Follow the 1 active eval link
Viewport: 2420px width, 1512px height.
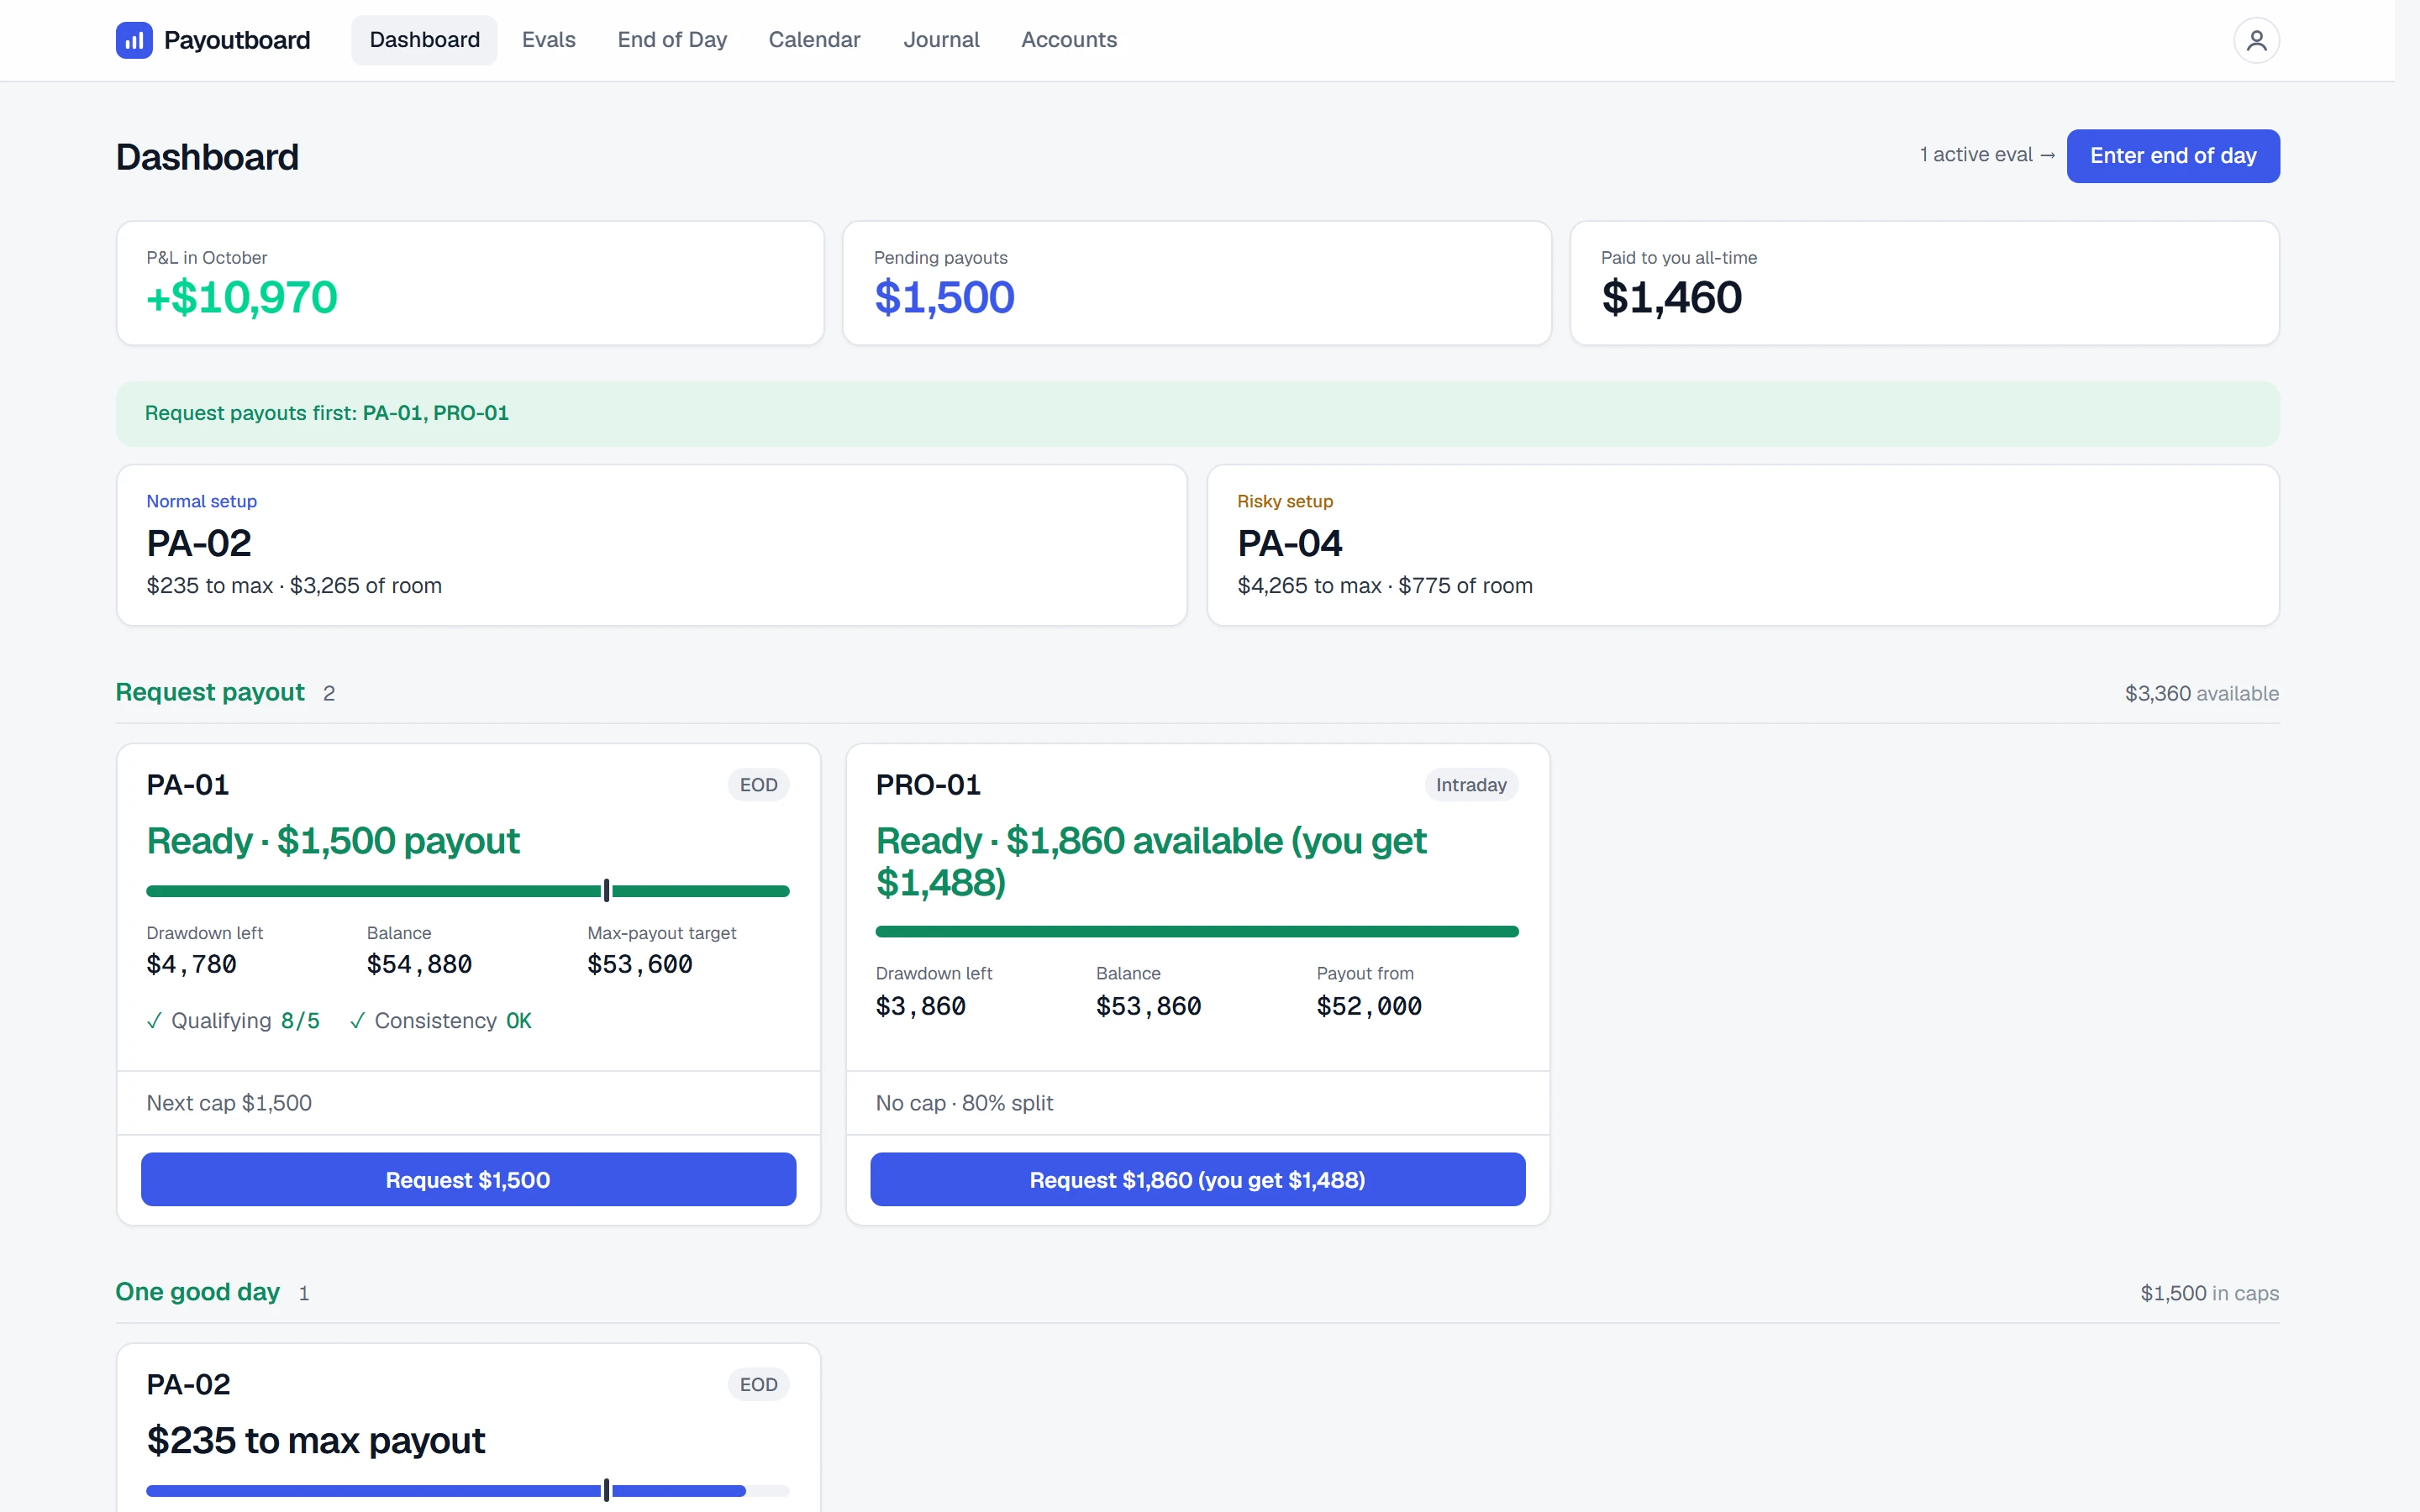(1987, 155)
